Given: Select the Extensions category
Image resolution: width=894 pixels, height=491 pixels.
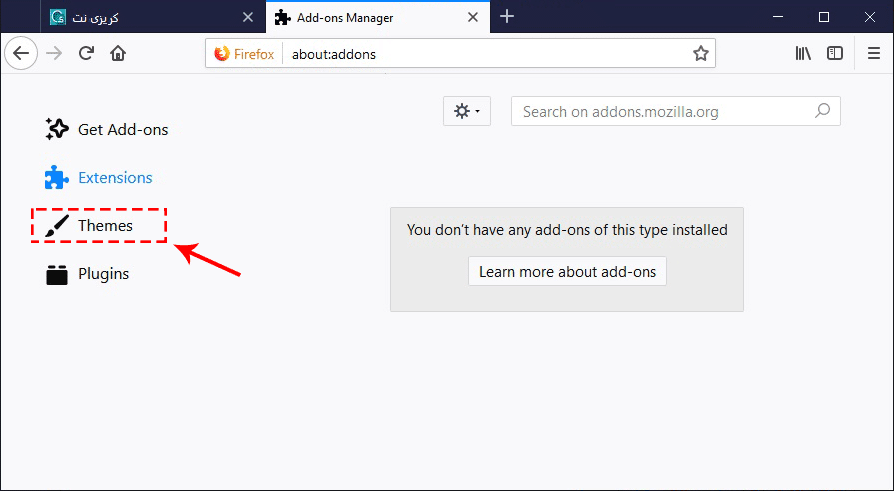Looking at the screenshot, I should [99, 178].
